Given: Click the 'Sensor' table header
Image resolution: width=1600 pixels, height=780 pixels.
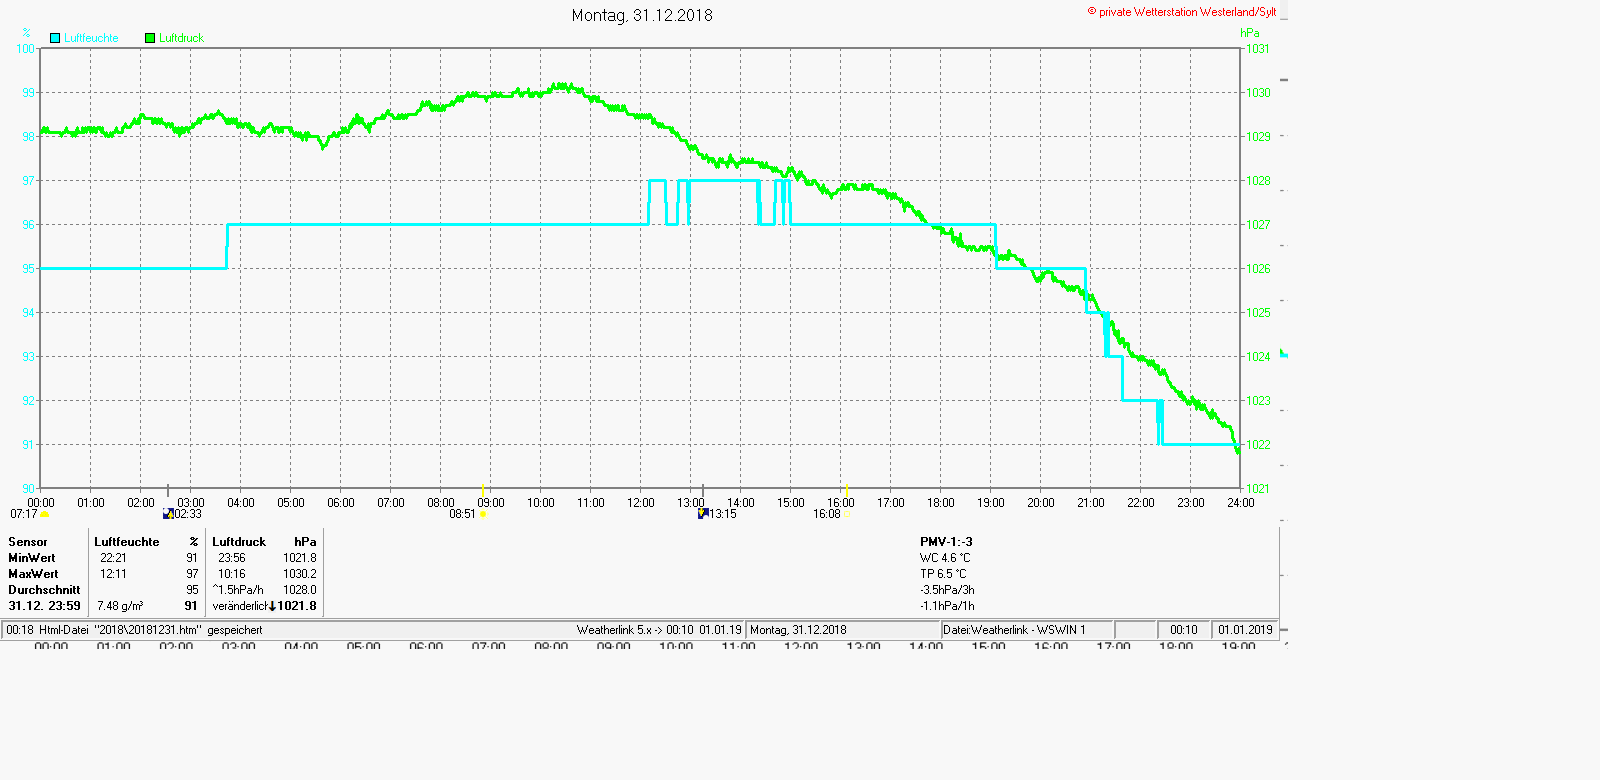Looking at the screenshot, I should click(28, 542).
